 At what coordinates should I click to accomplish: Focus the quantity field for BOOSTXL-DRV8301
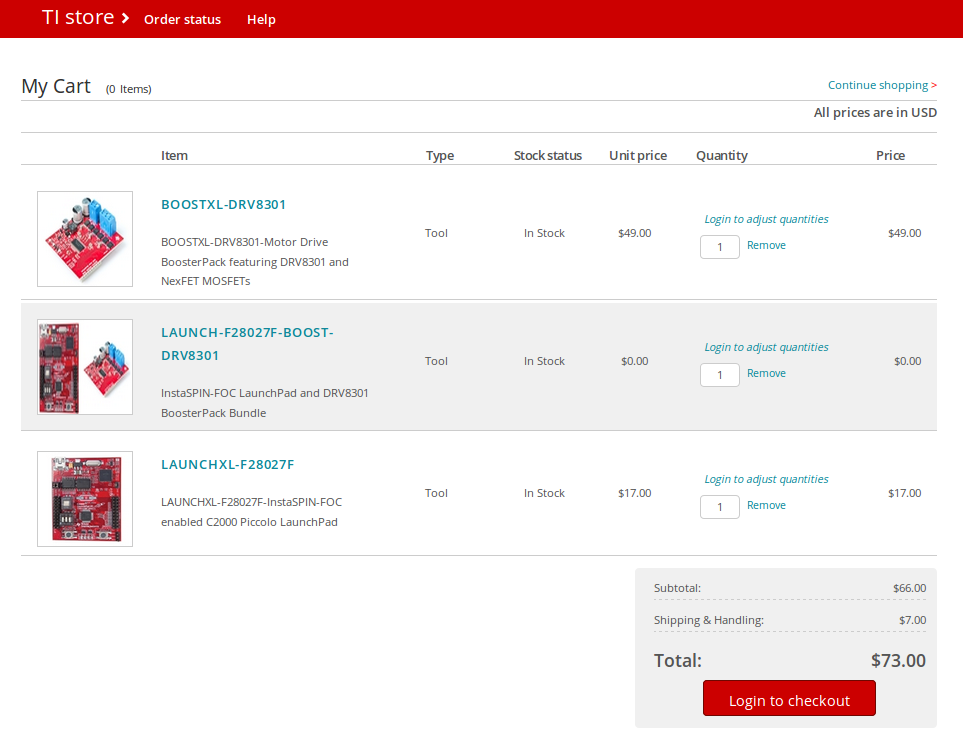720,247
